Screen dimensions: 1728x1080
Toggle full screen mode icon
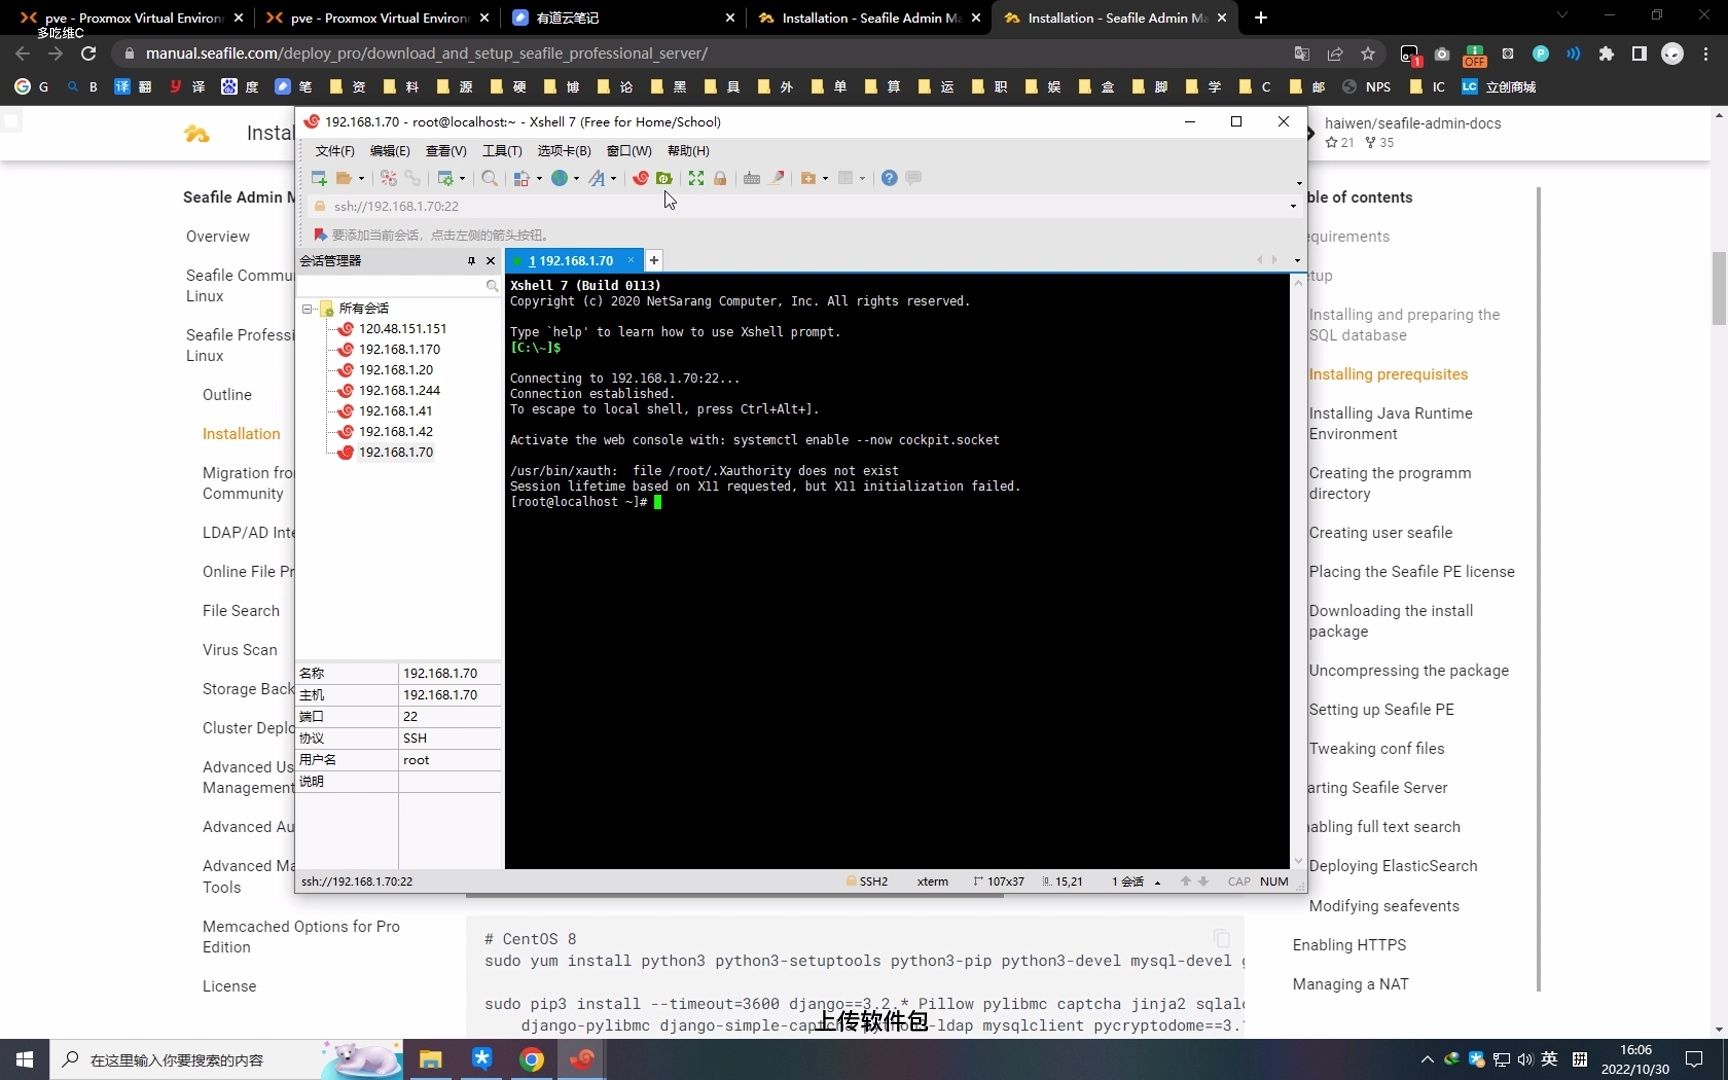[x=696, y=178]
